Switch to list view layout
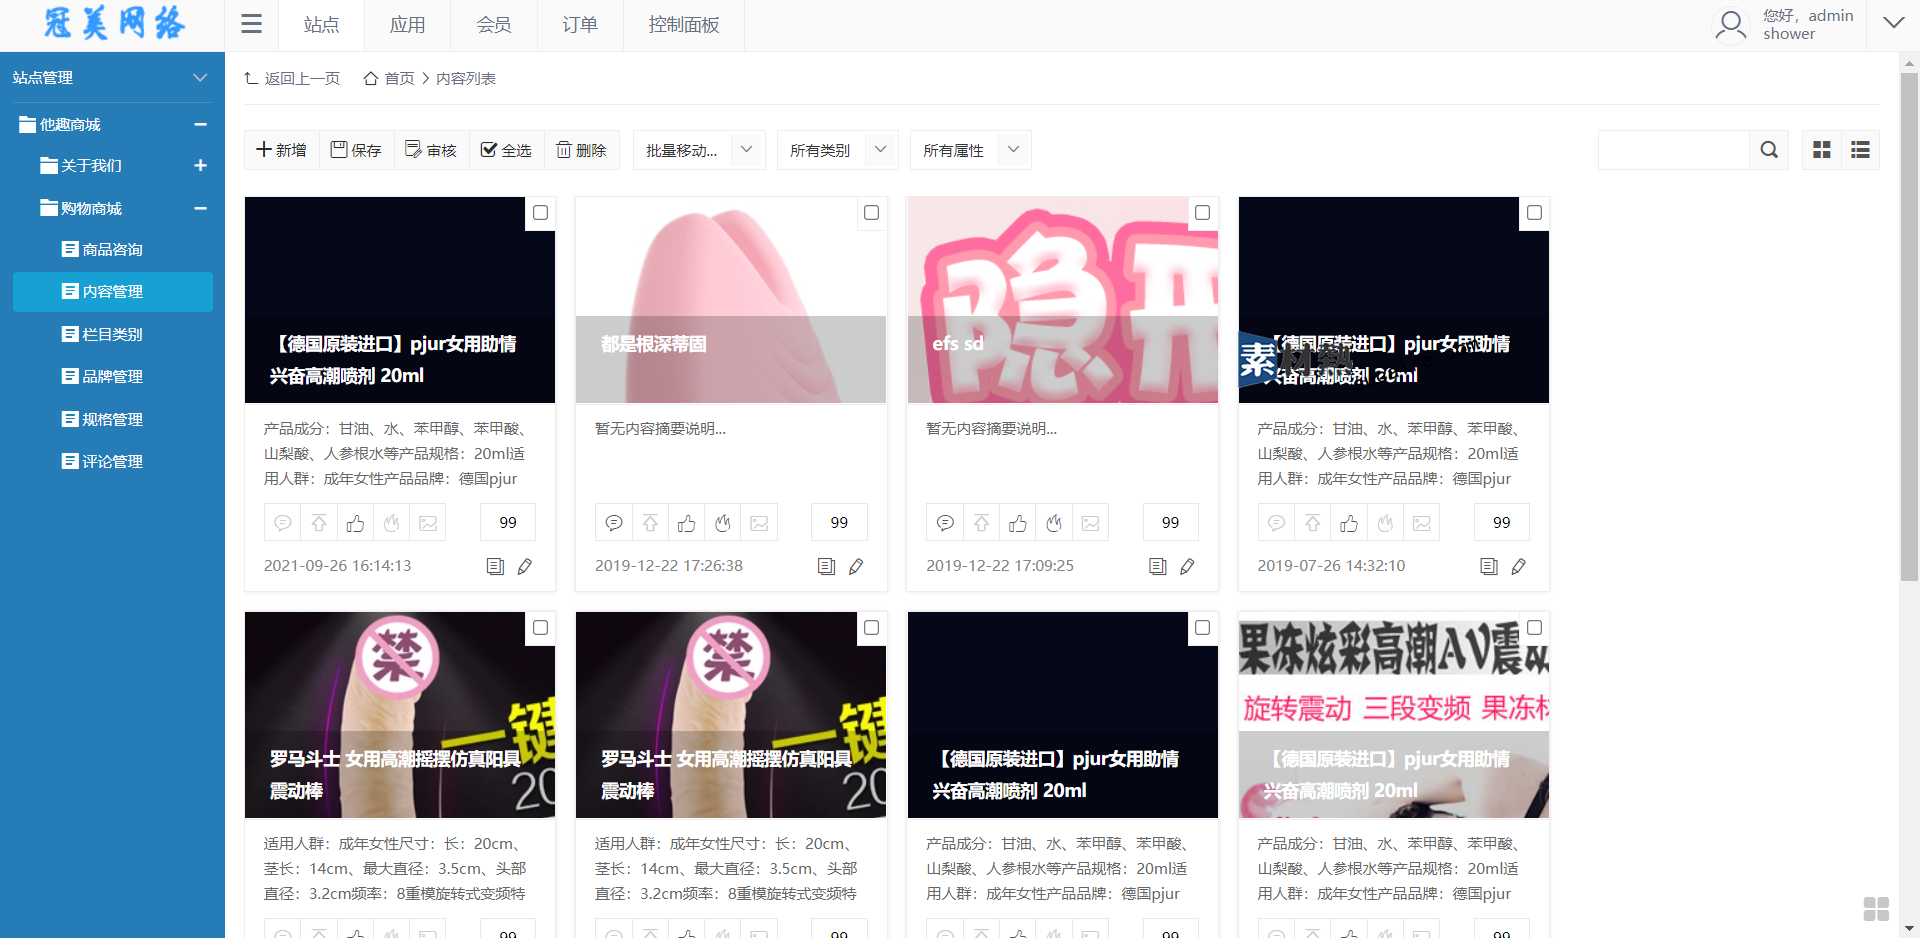Image resolution: width=1920 pixels, height=938 pixels. pyautogui.click(x=1860, y=150)
